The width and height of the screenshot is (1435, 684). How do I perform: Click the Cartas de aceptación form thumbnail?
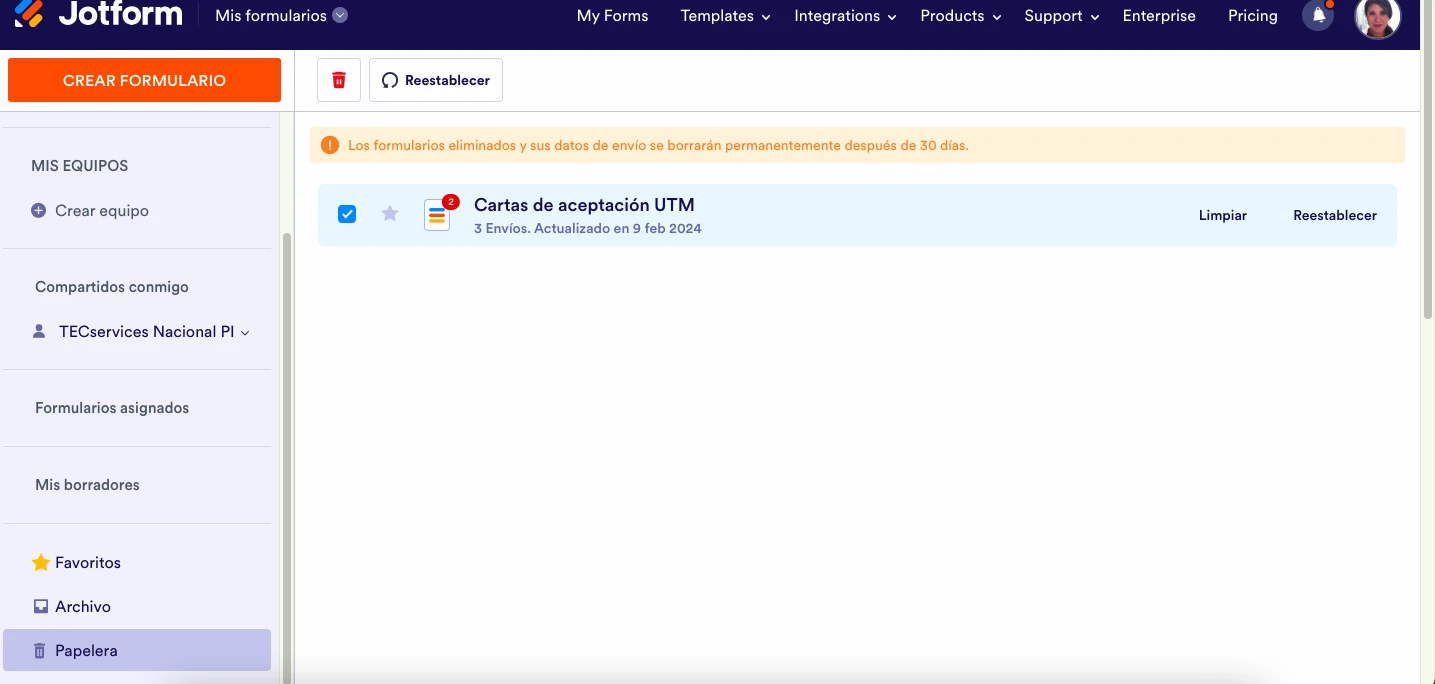coord(437,214)
